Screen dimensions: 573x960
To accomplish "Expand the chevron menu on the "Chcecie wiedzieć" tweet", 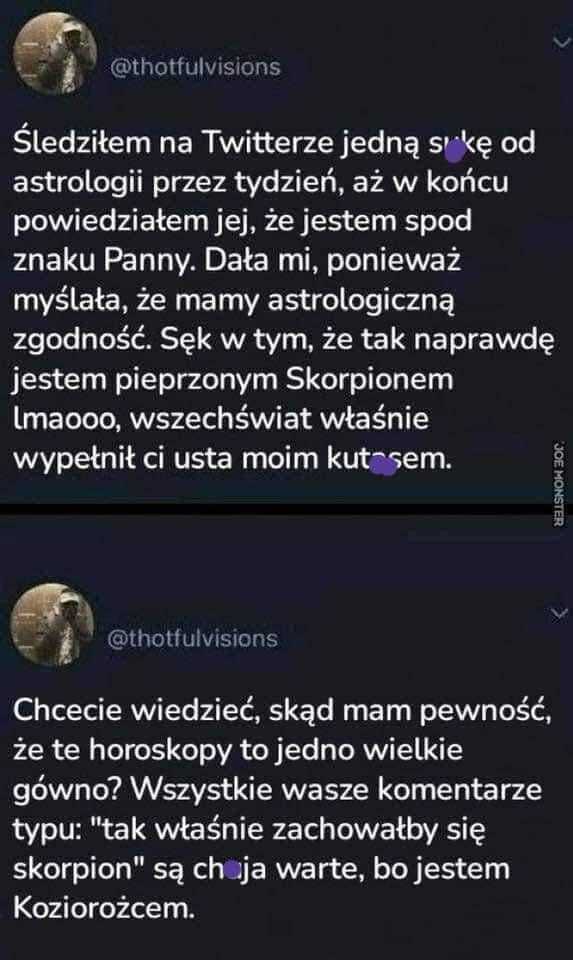I will point(560,613).
